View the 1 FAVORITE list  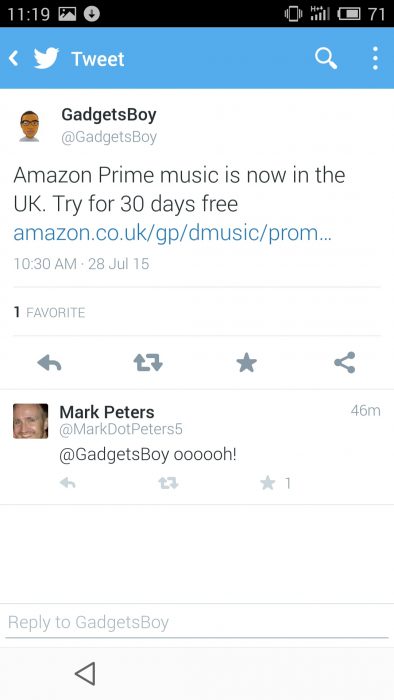coord(49,312)
